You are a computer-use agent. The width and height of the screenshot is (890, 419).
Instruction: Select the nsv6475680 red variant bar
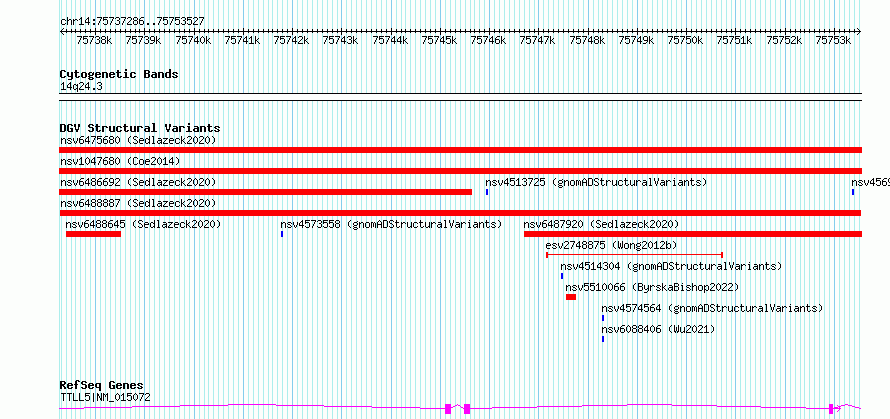point(461,150)
